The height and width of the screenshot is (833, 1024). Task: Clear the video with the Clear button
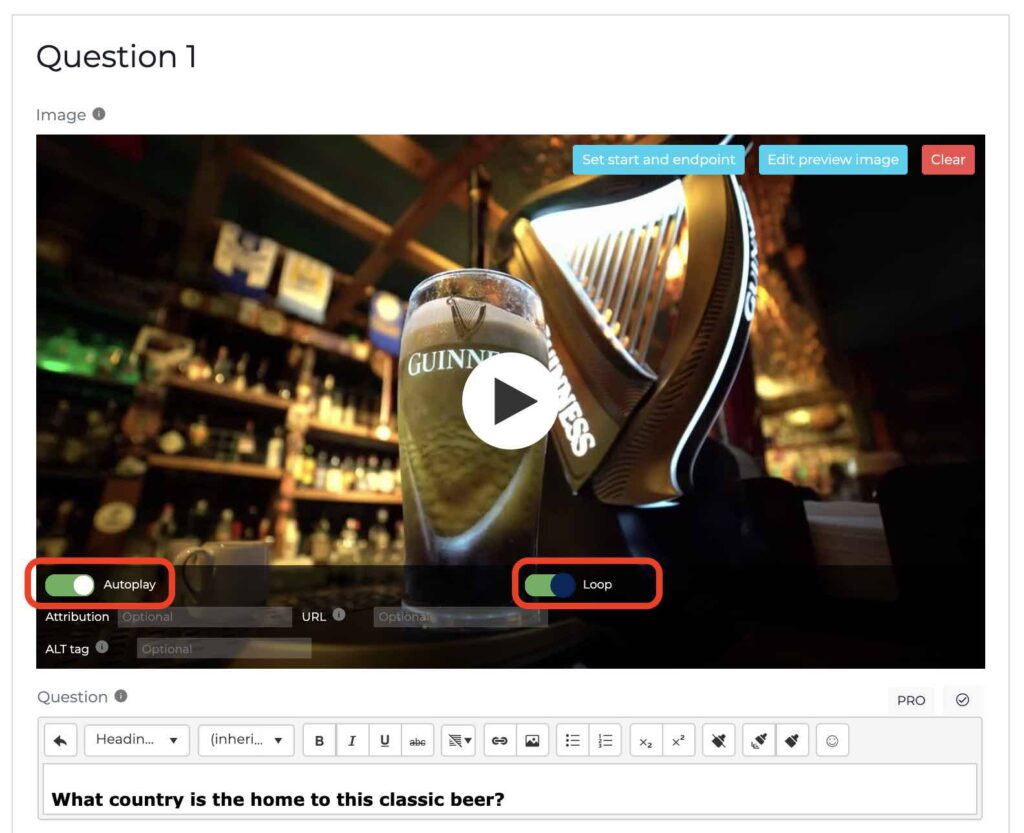[x=948, y=159]
